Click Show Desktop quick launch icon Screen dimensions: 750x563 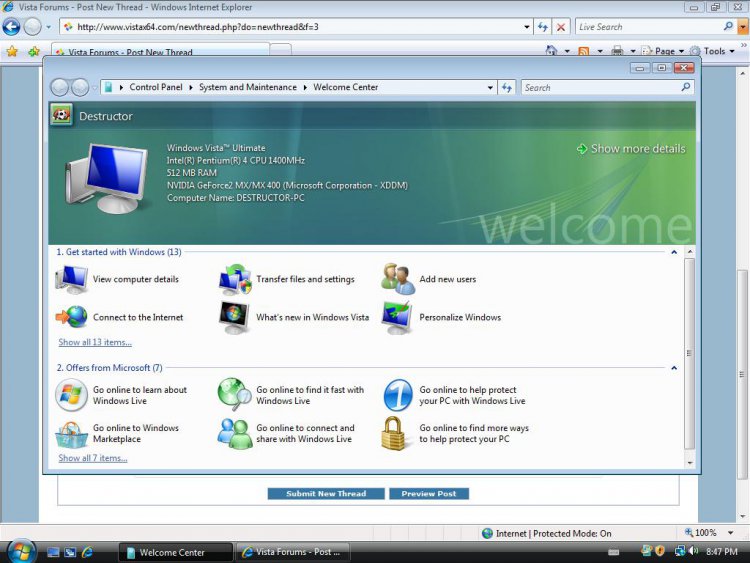pos(53,552)
